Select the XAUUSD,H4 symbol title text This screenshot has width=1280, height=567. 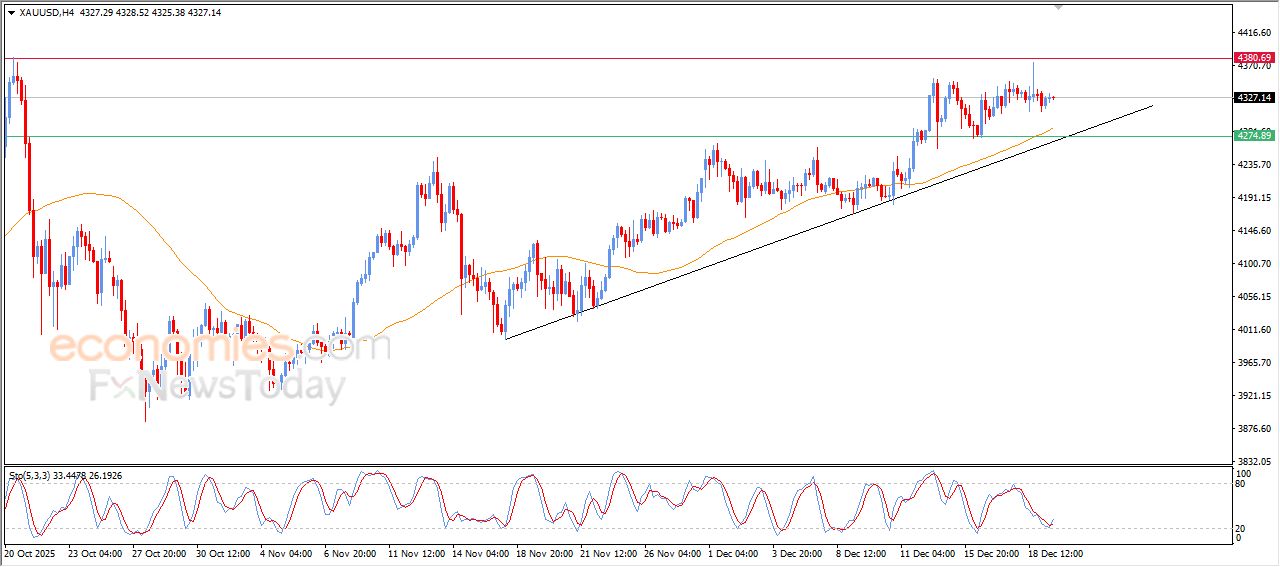48,11
